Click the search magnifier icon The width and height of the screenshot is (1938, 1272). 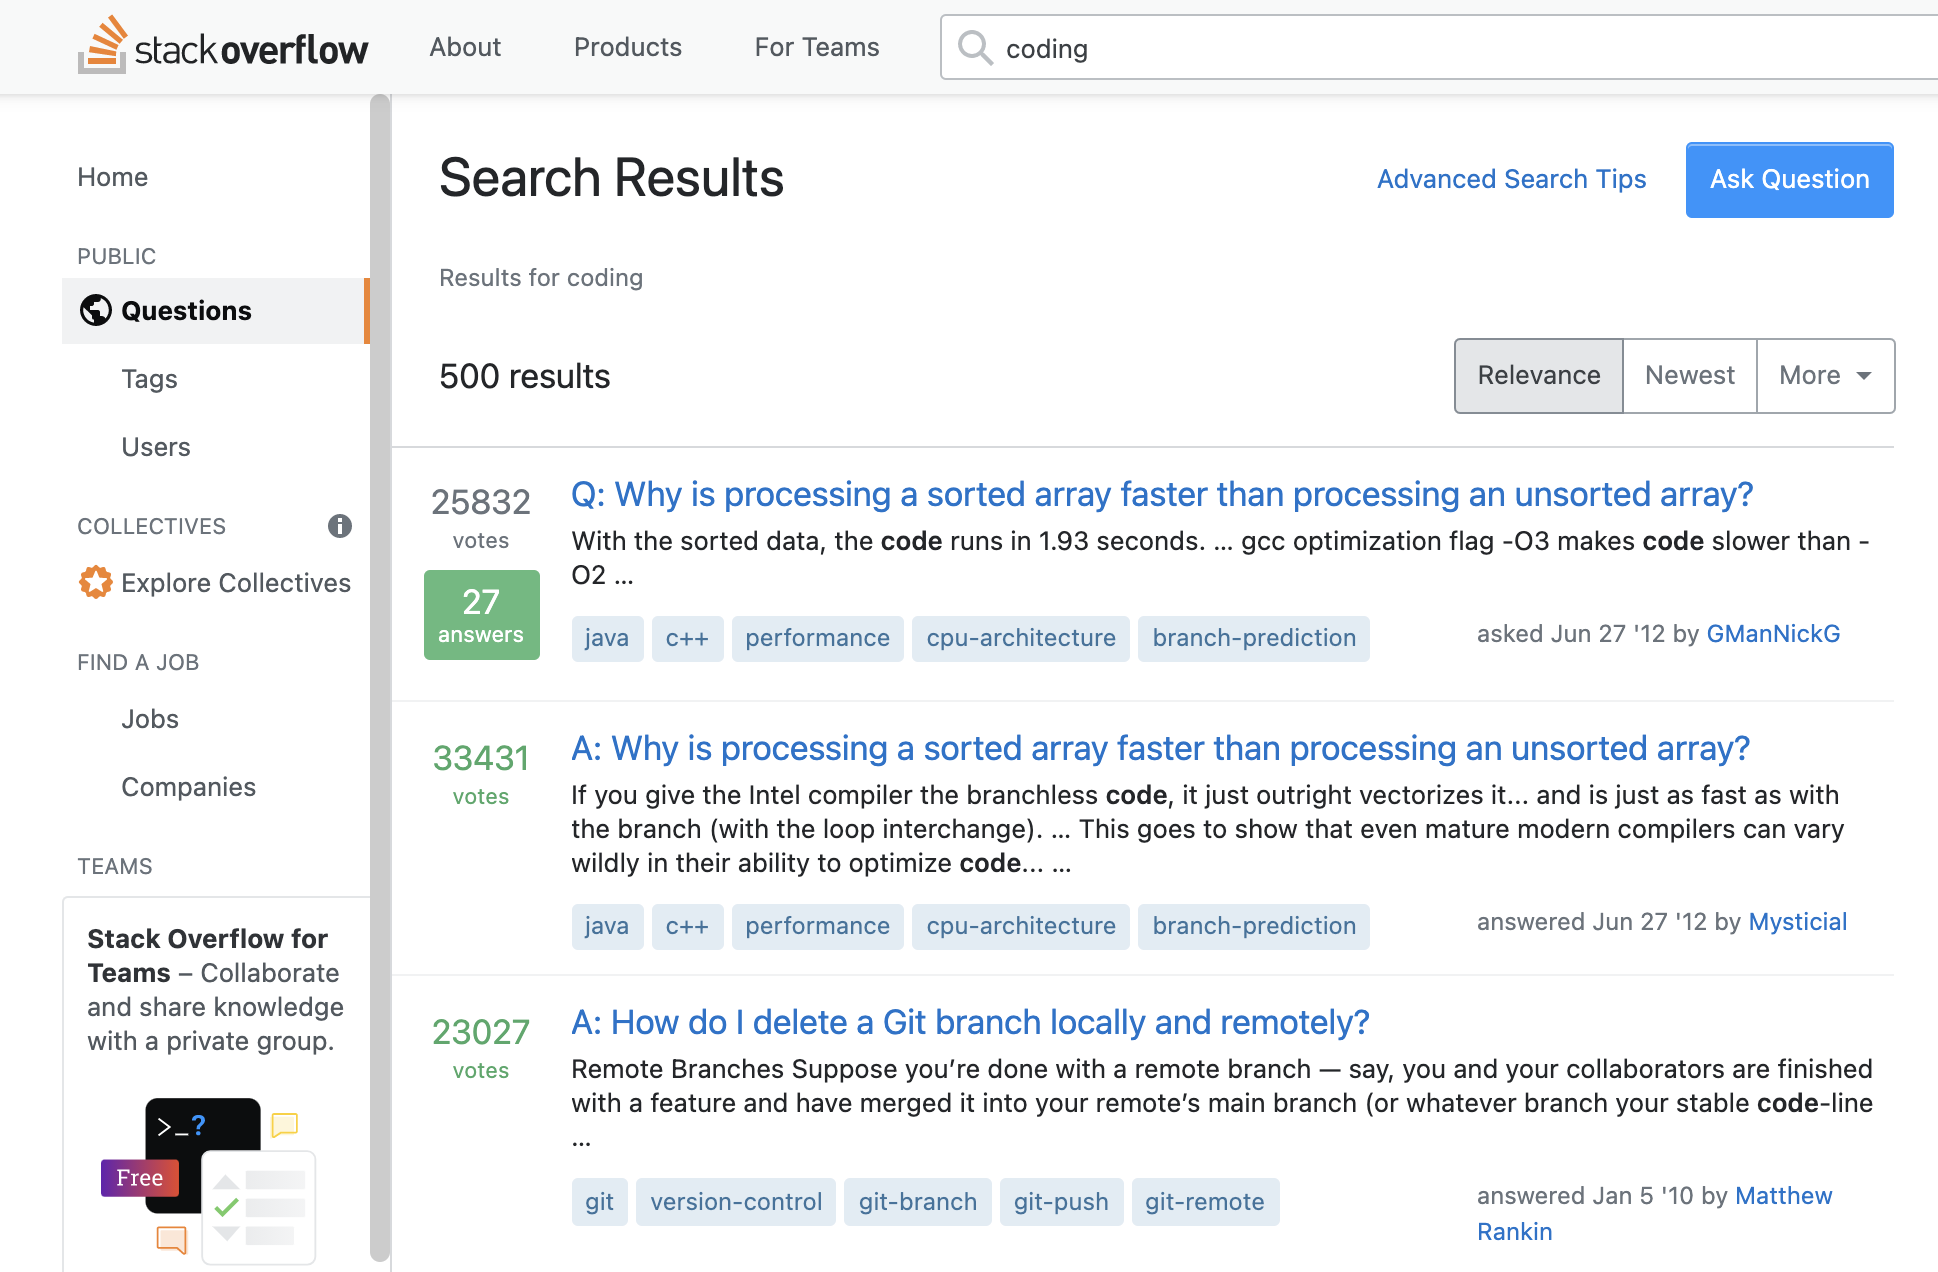pyautogui.click(x=975, y=47)
